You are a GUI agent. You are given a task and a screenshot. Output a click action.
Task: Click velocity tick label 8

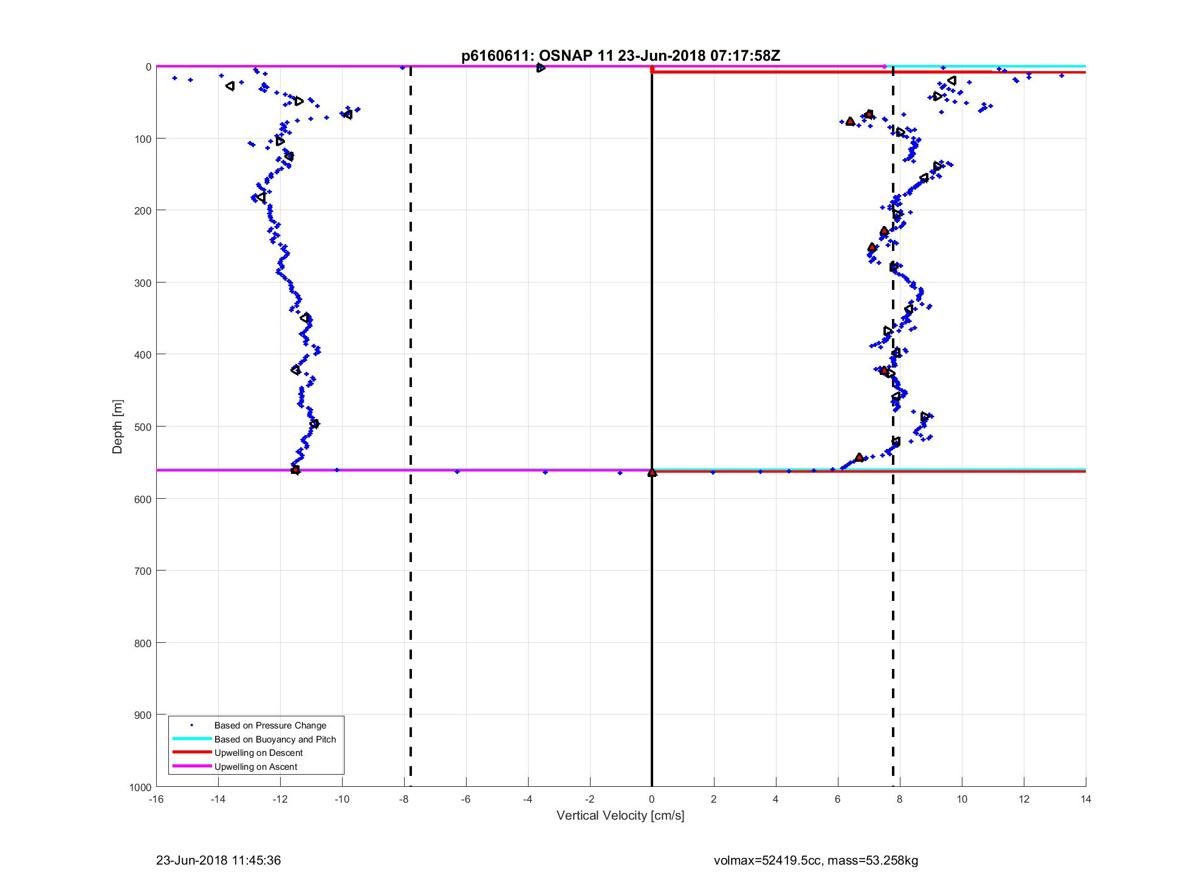tap(900, 799)
